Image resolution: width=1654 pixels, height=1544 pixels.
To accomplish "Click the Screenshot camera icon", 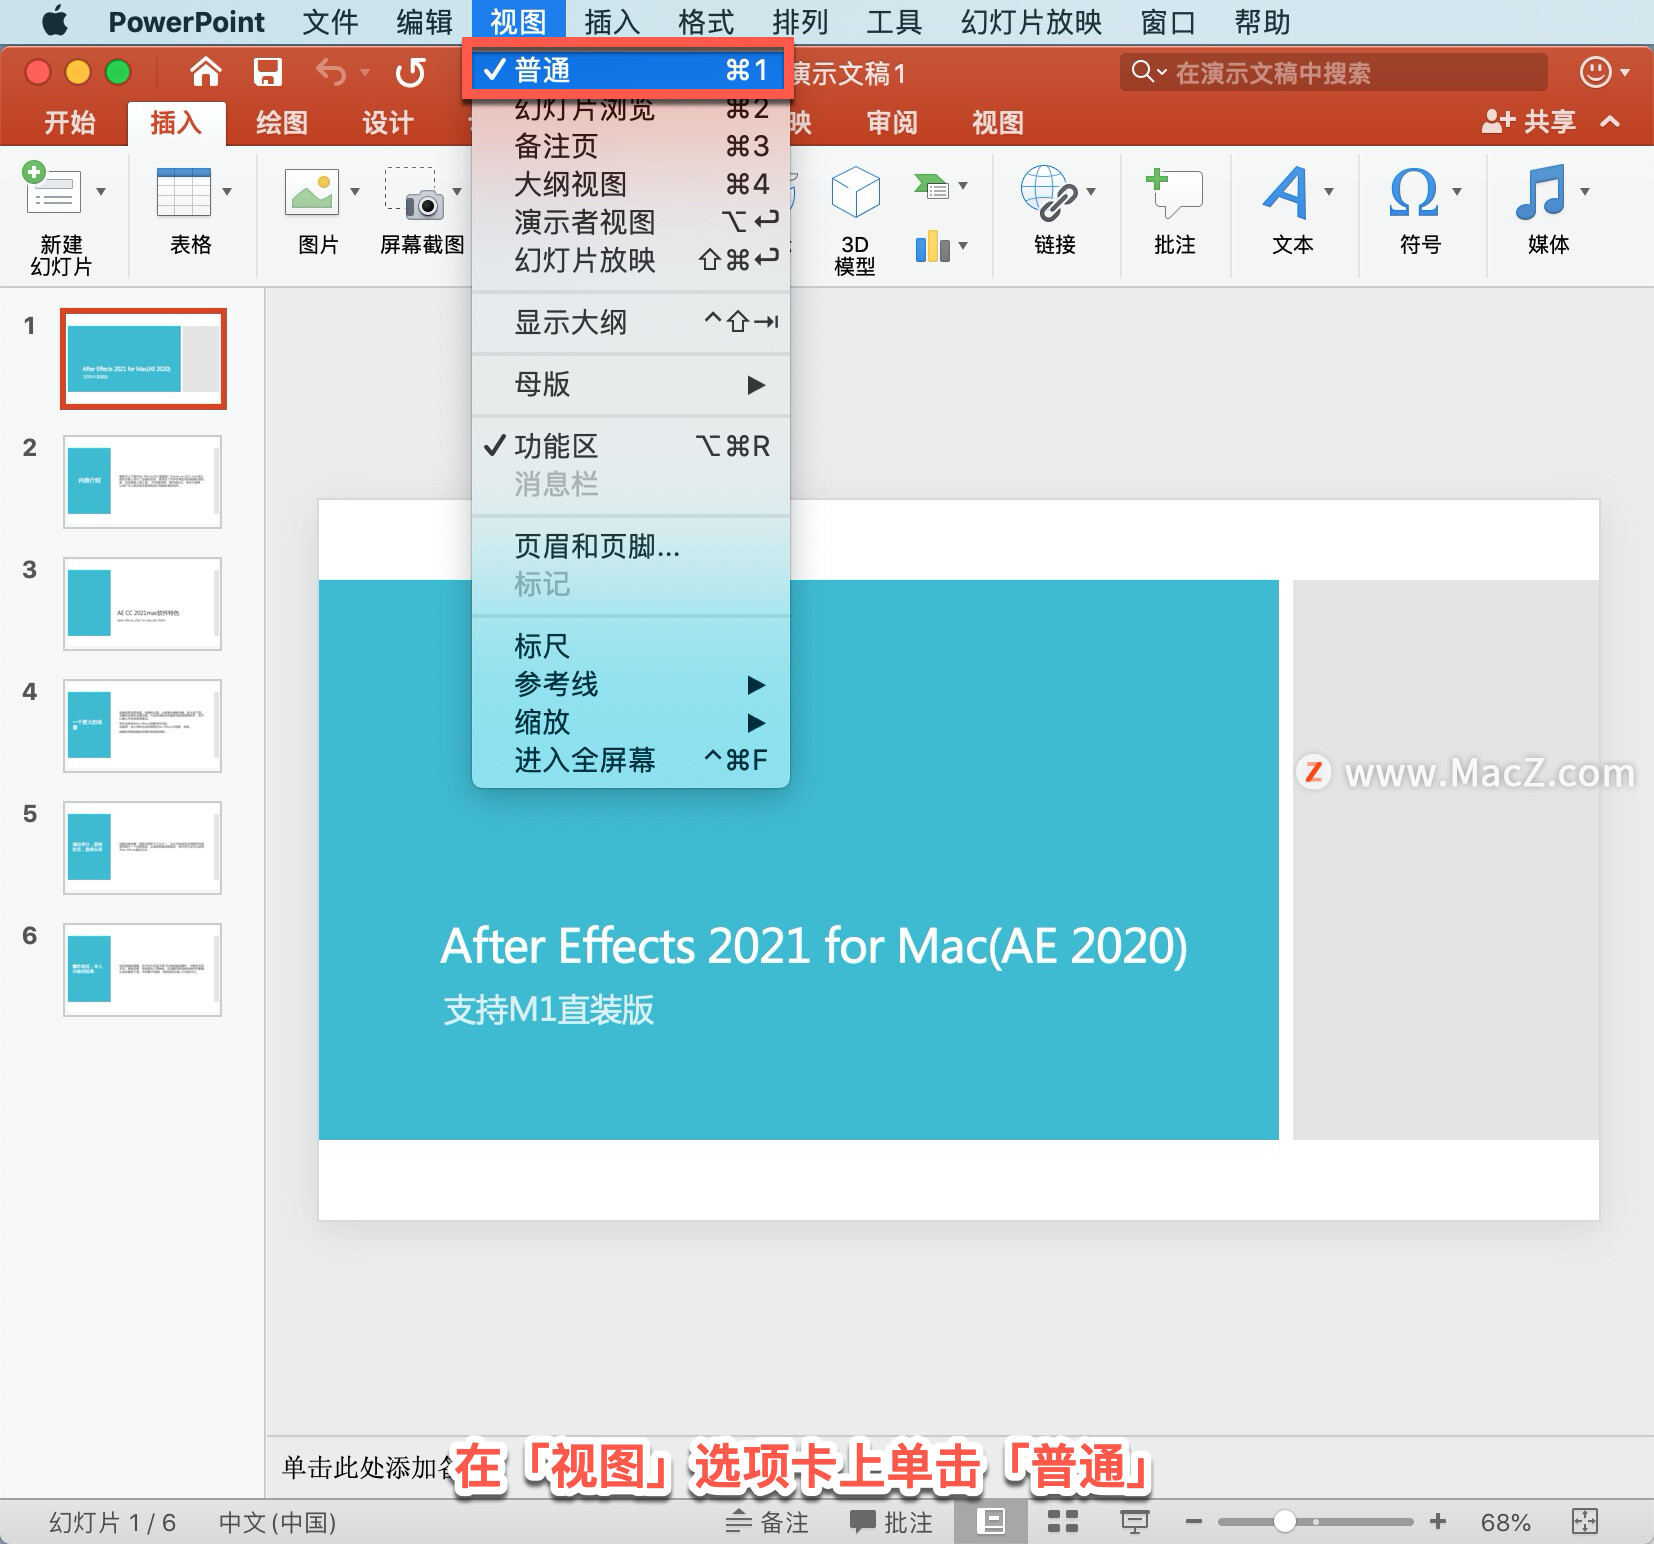I will [x=414, y=192].
